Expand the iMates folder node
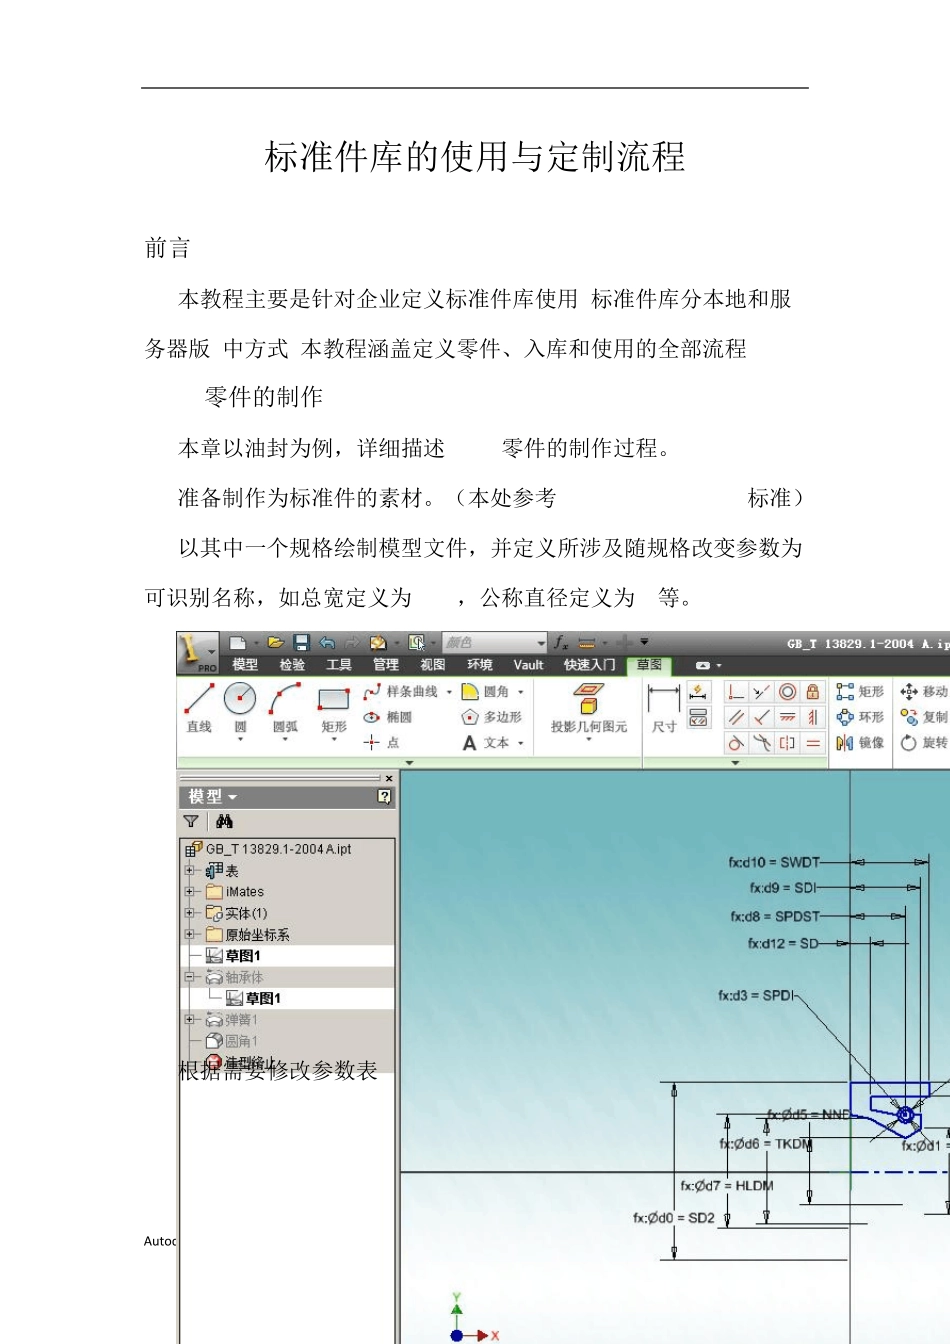Viewport: 950px width, 1344px height. [189, 891]
